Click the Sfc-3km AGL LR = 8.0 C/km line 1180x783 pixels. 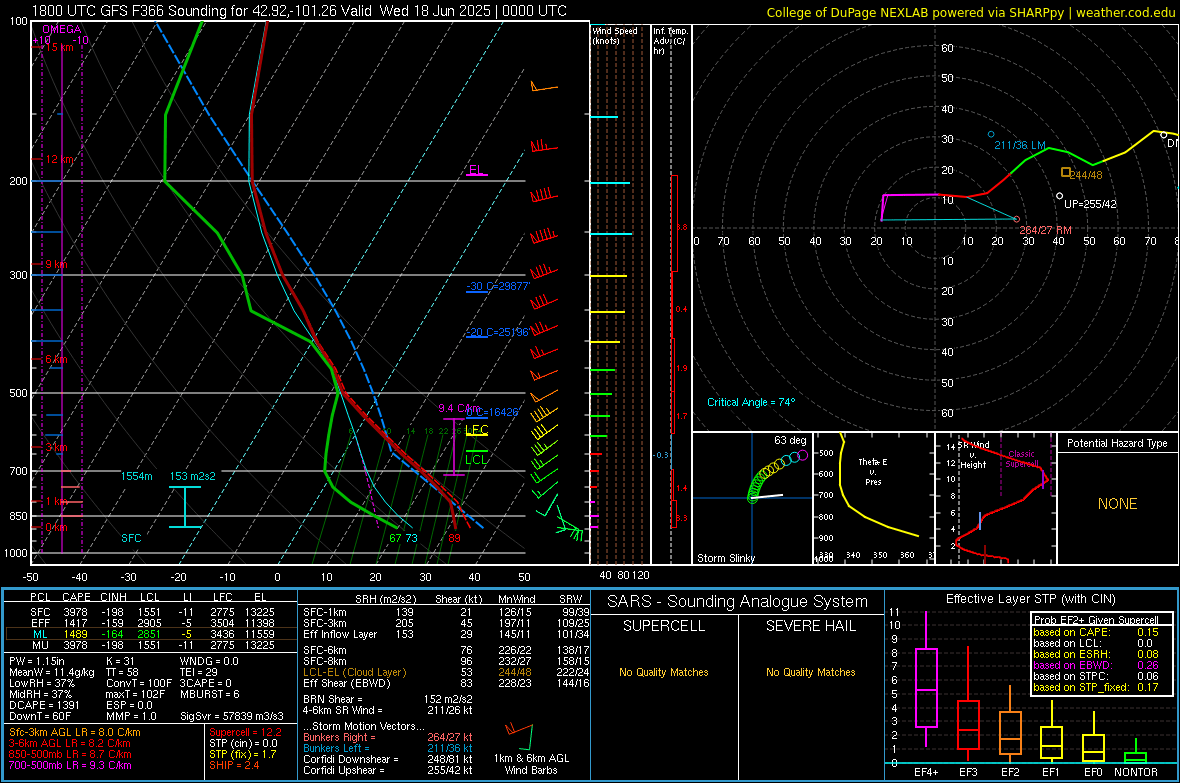[75, 732]
